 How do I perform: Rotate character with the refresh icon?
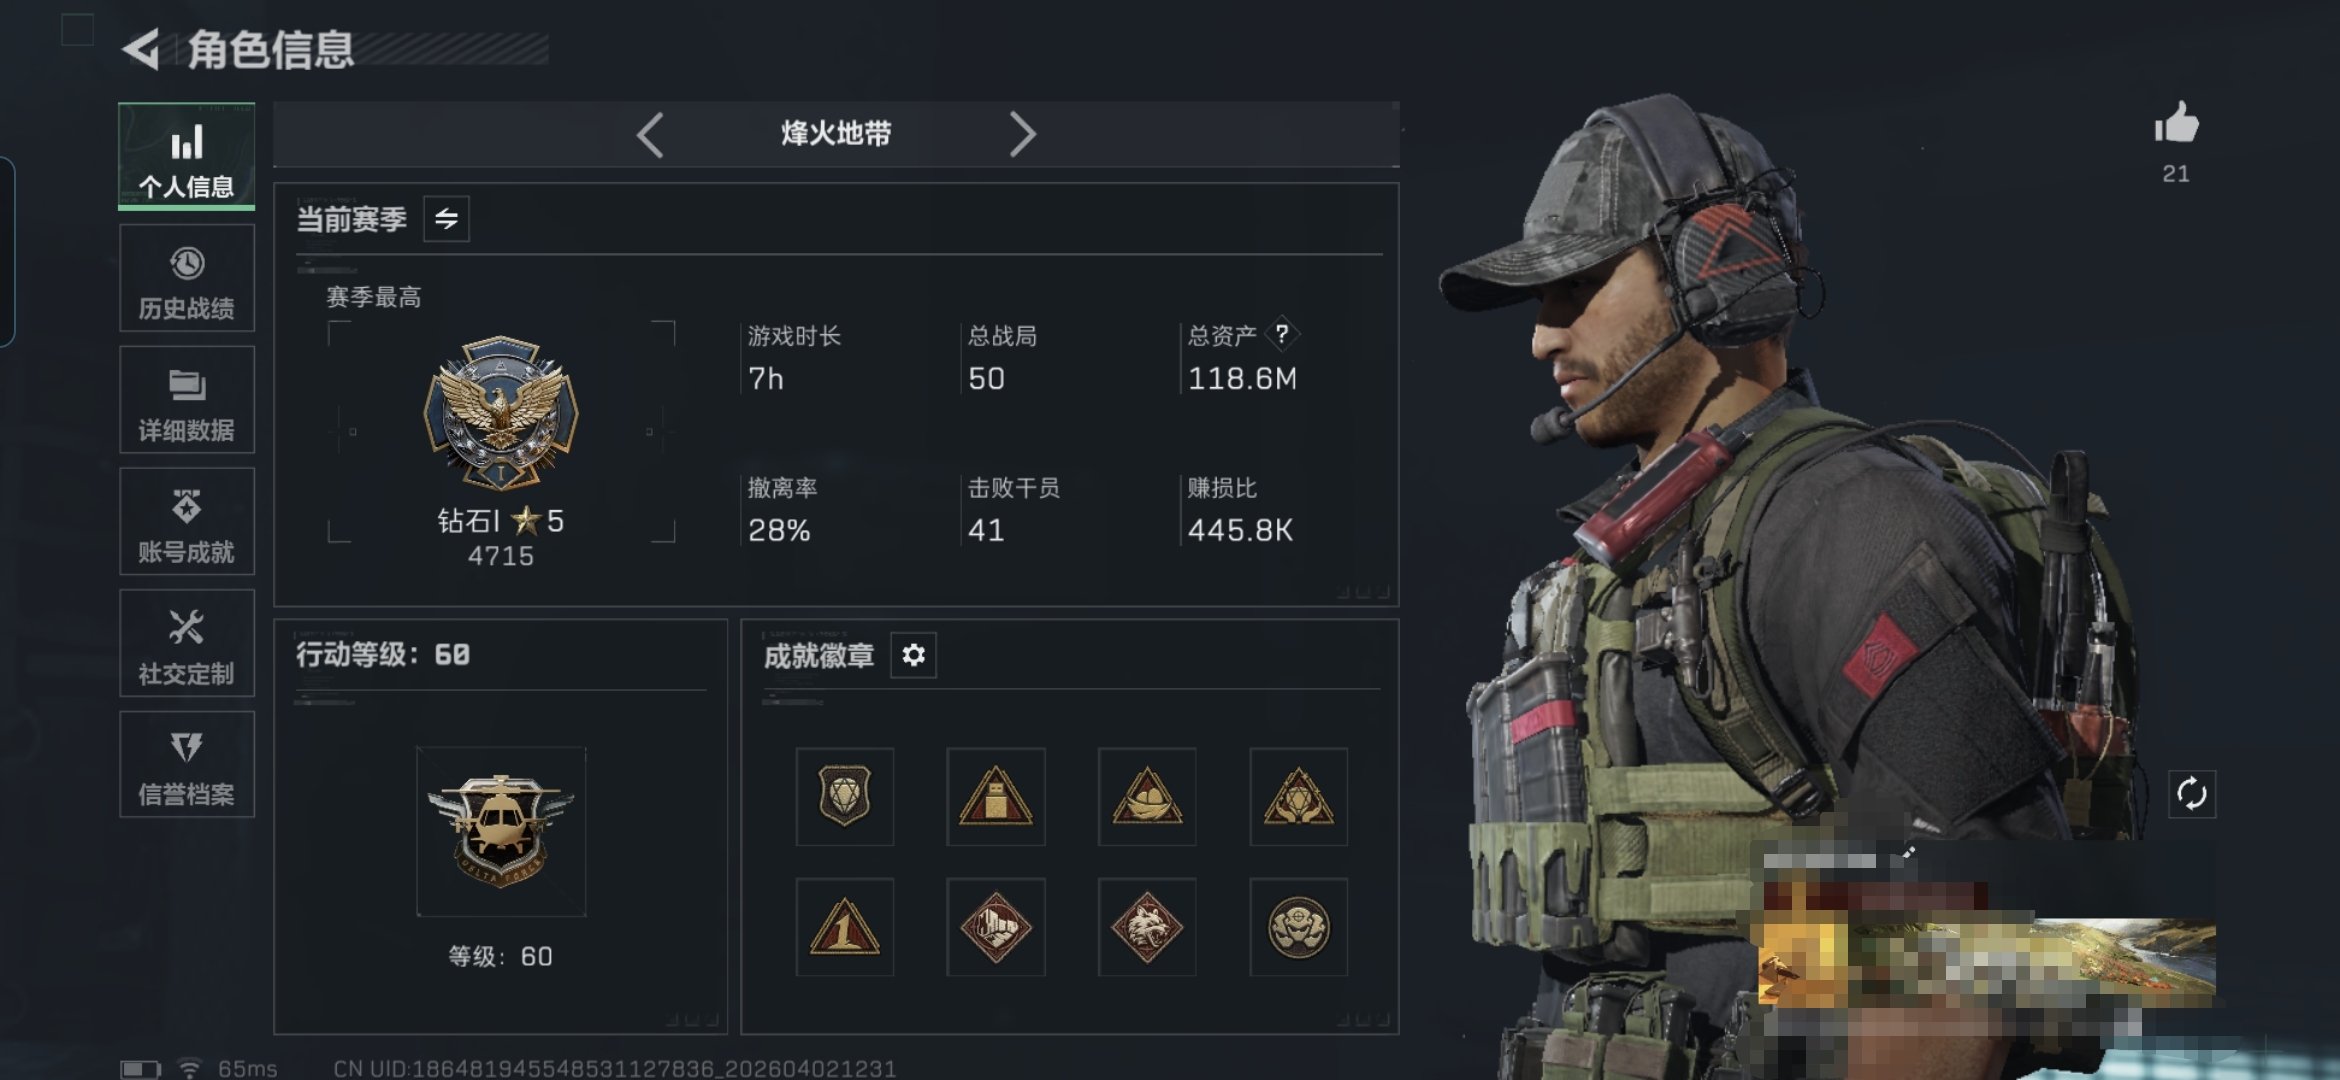pyautogui.click(x=2191, y=794)
